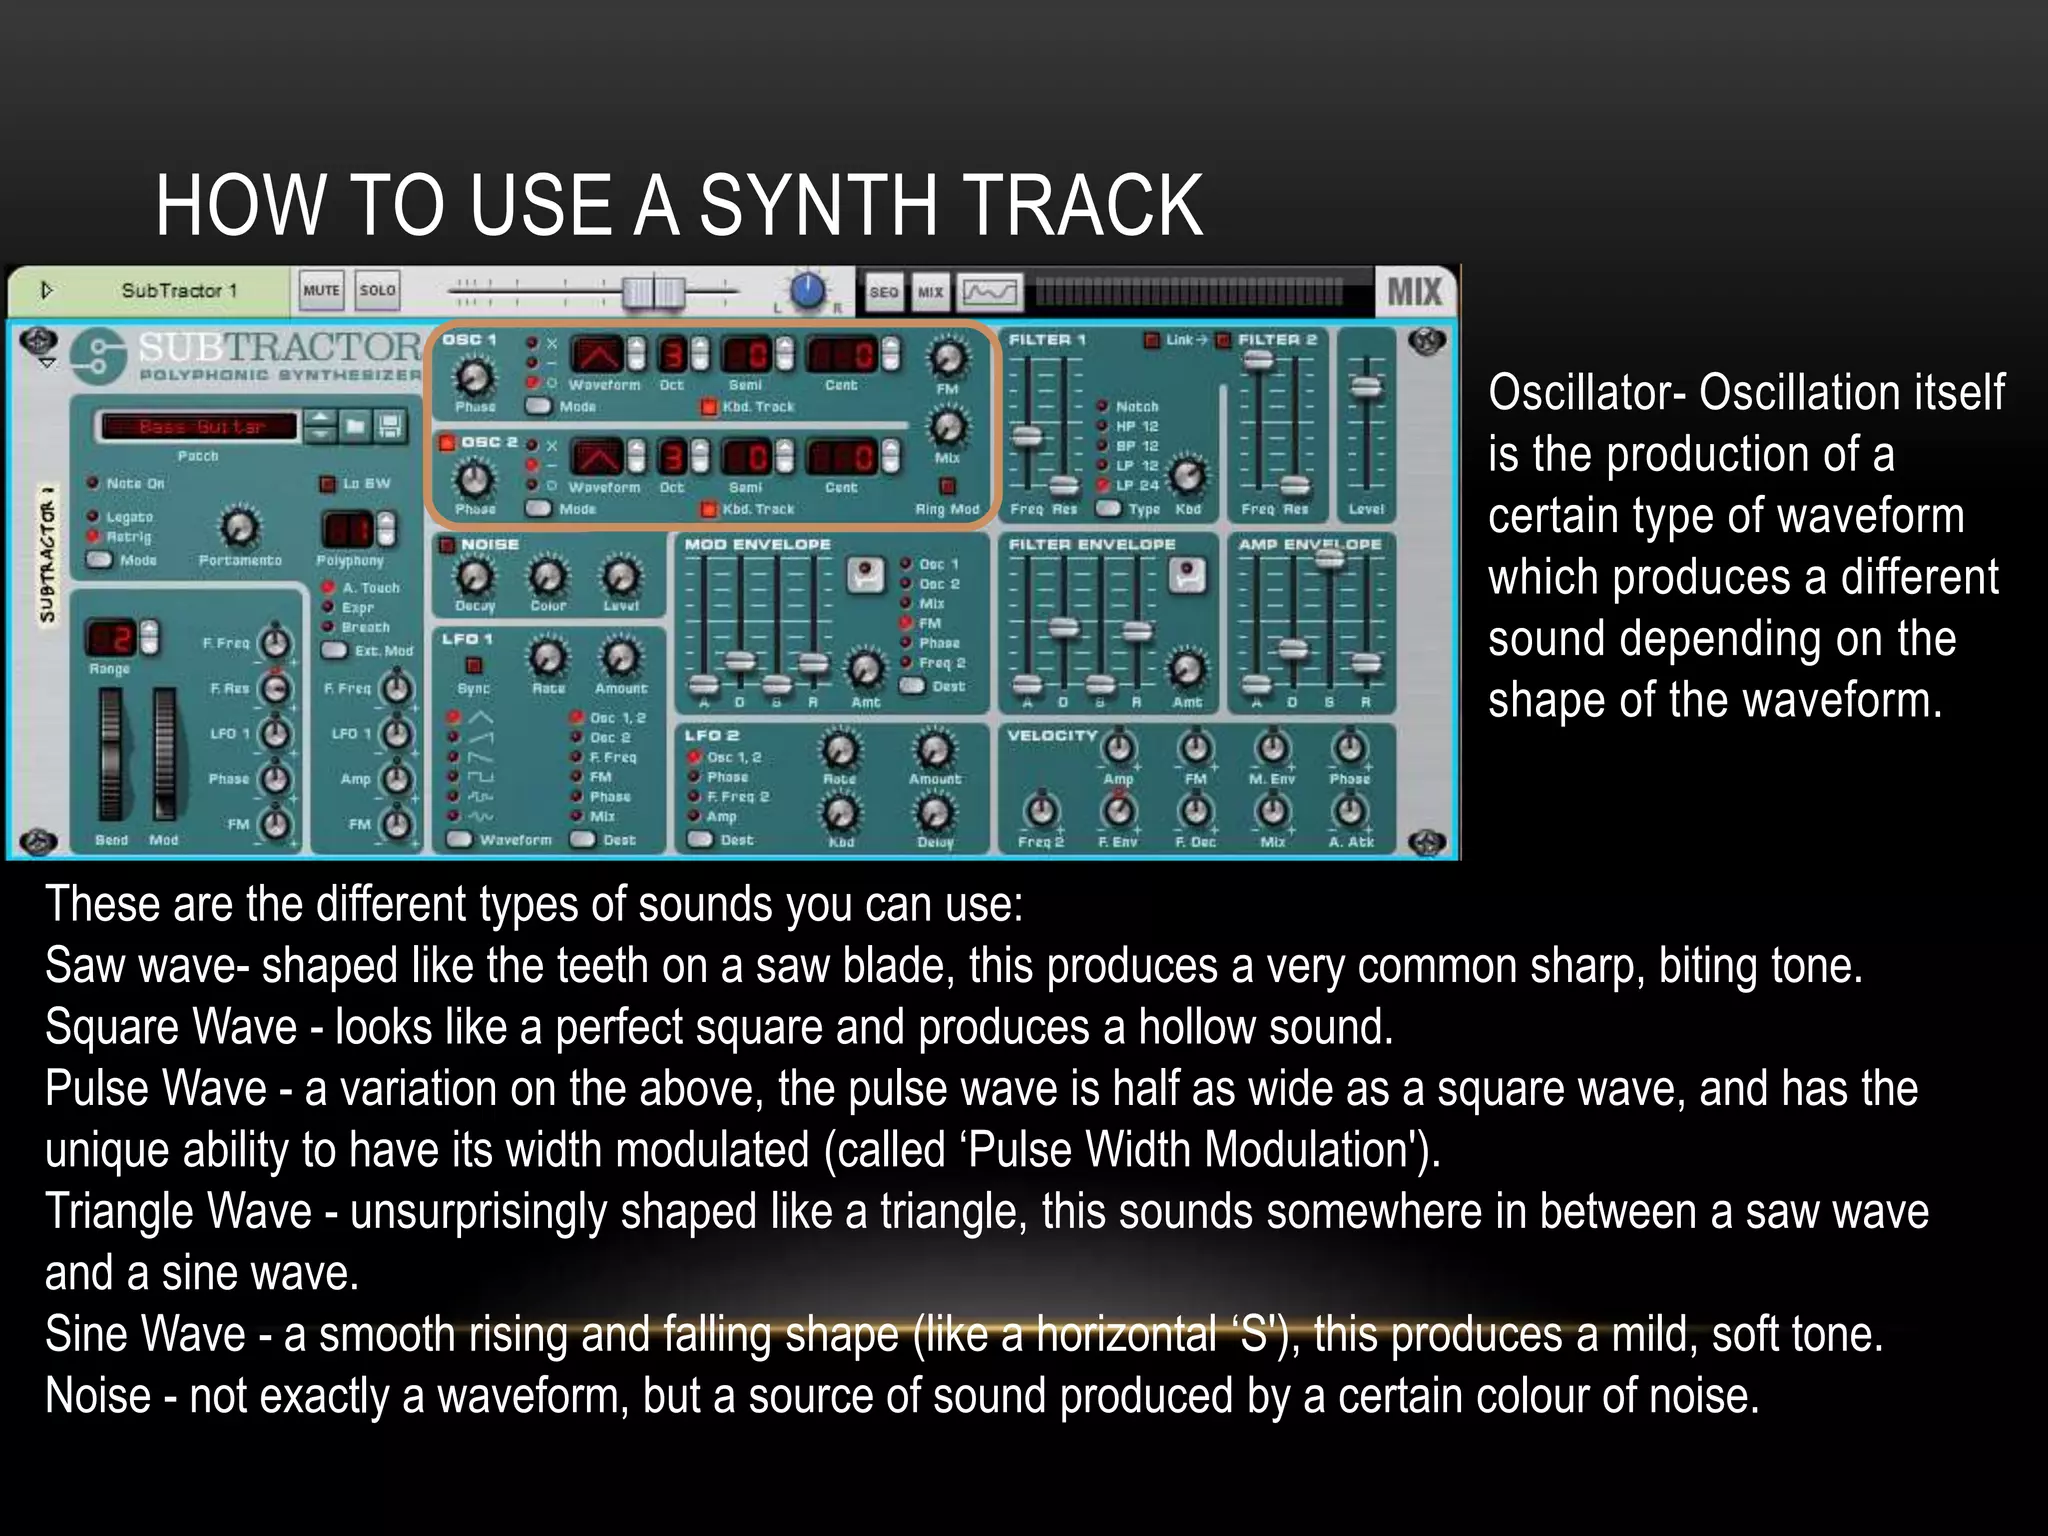Viewport: 2048px width, 1536px height.
Task: Click the Mod Envelope Dest button
Action: pyautogui.click(x=911, y=686)
